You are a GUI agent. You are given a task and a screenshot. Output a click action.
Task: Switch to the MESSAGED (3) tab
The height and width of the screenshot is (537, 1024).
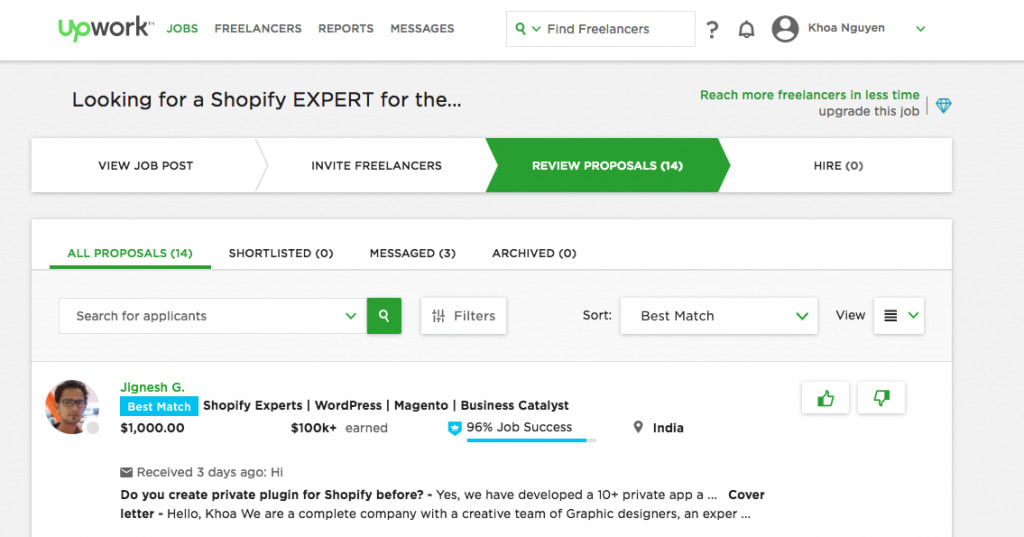coord(413,253)
